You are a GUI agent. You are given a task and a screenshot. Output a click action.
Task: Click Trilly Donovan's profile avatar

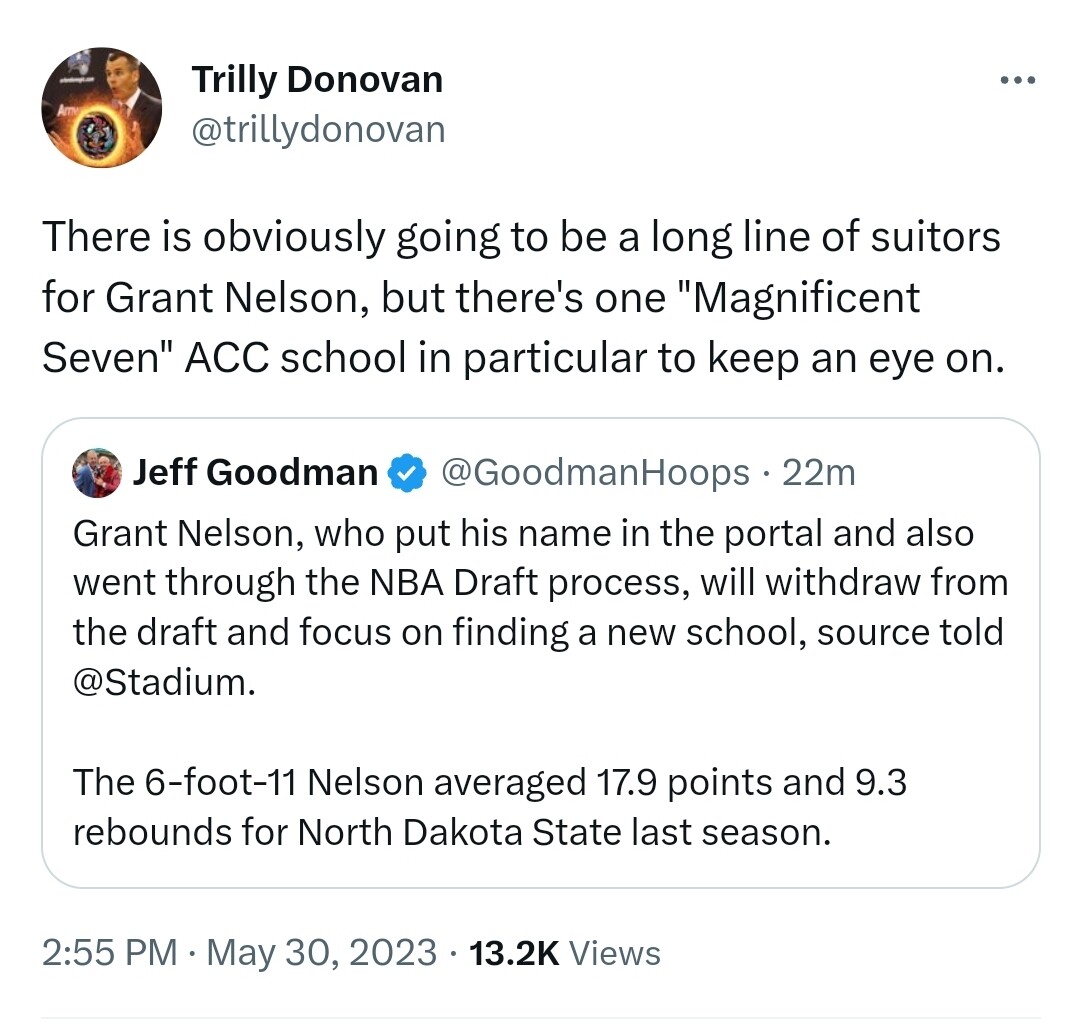tap(101, 108)
